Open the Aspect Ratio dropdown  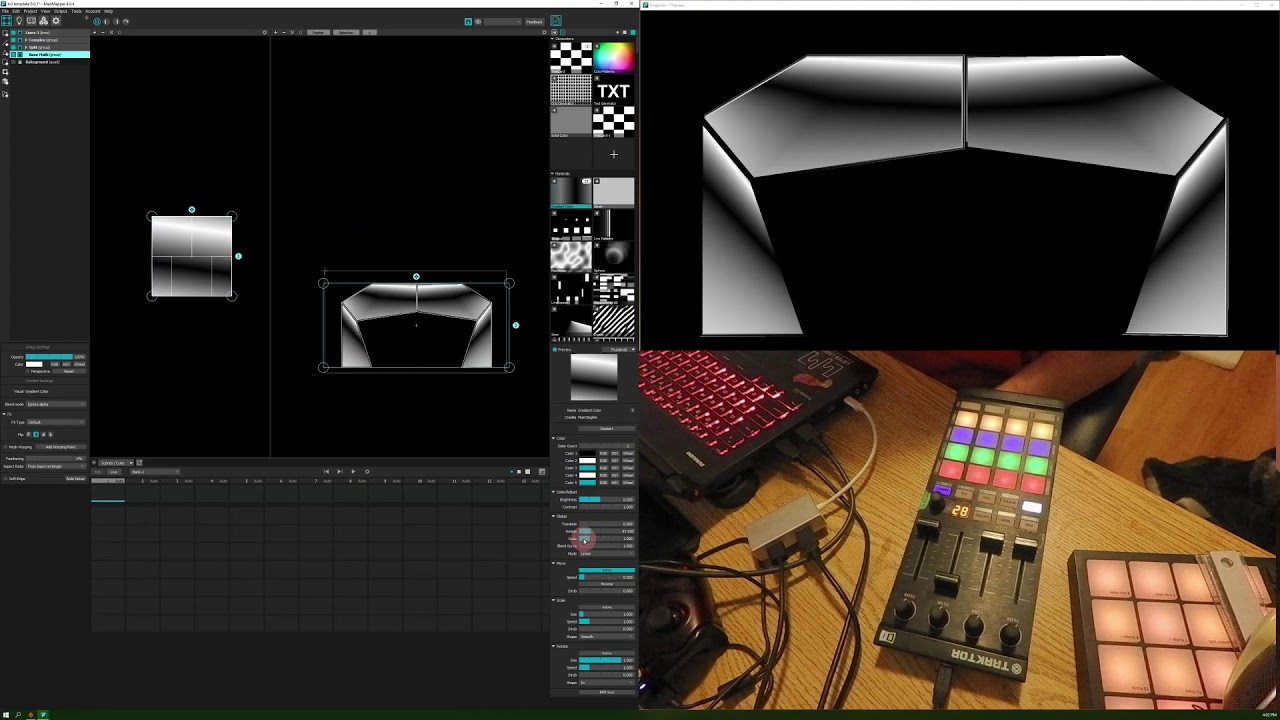[x=56, y=466]
